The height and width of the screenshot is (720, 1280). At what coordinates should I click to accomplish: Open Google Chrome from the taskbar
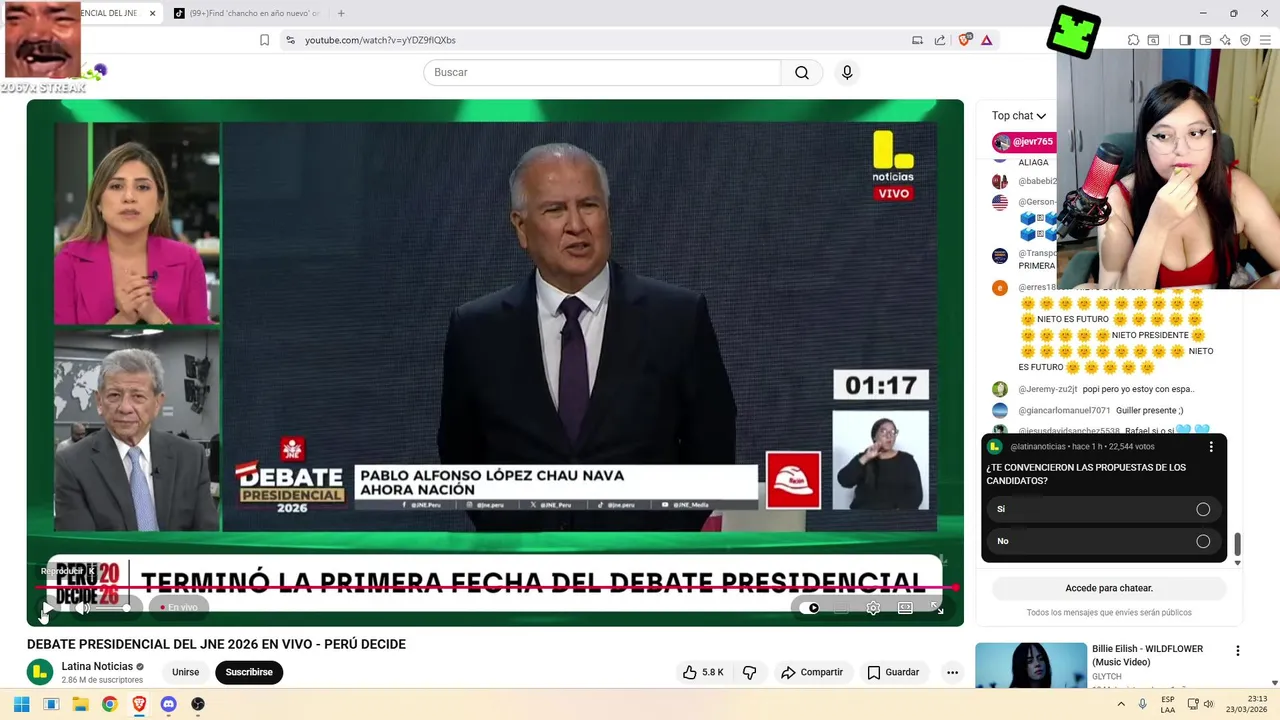point(110,704)
